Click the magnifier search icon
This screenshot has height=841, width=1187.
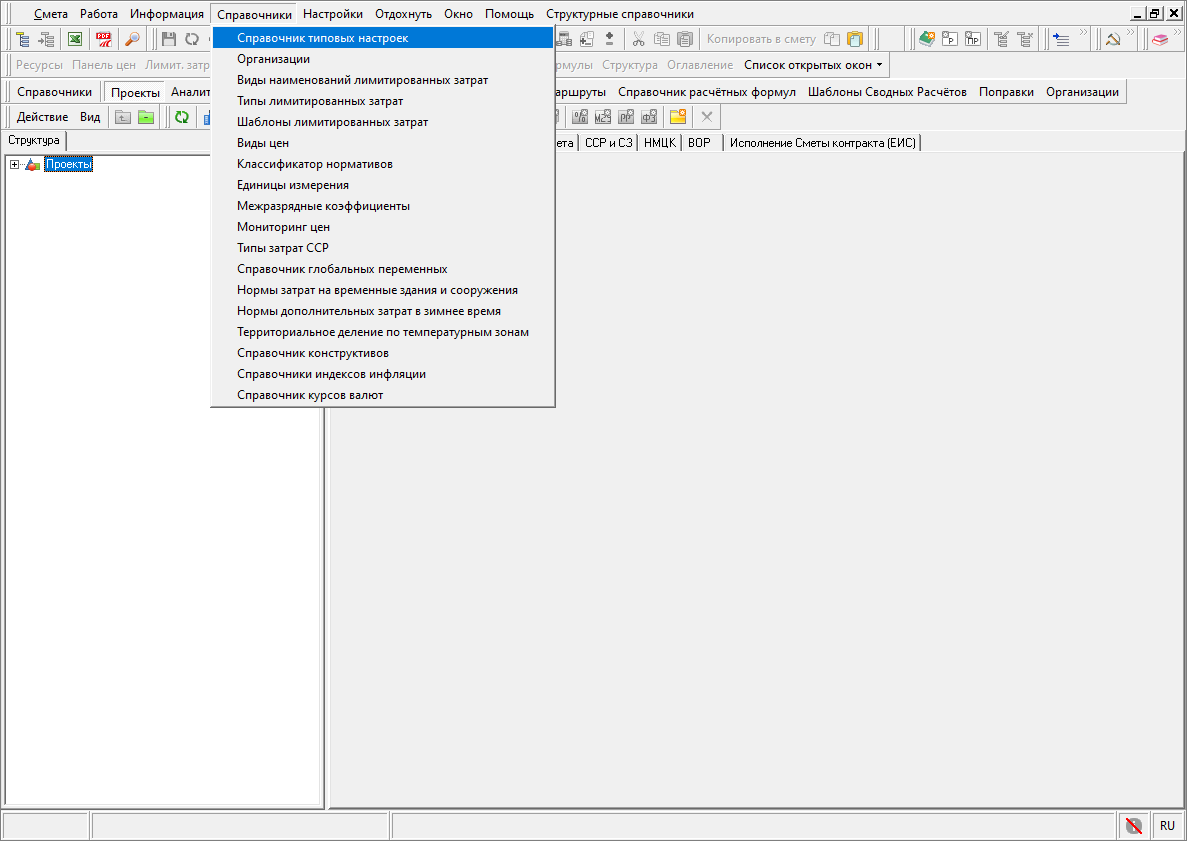(x=132, y=39)
